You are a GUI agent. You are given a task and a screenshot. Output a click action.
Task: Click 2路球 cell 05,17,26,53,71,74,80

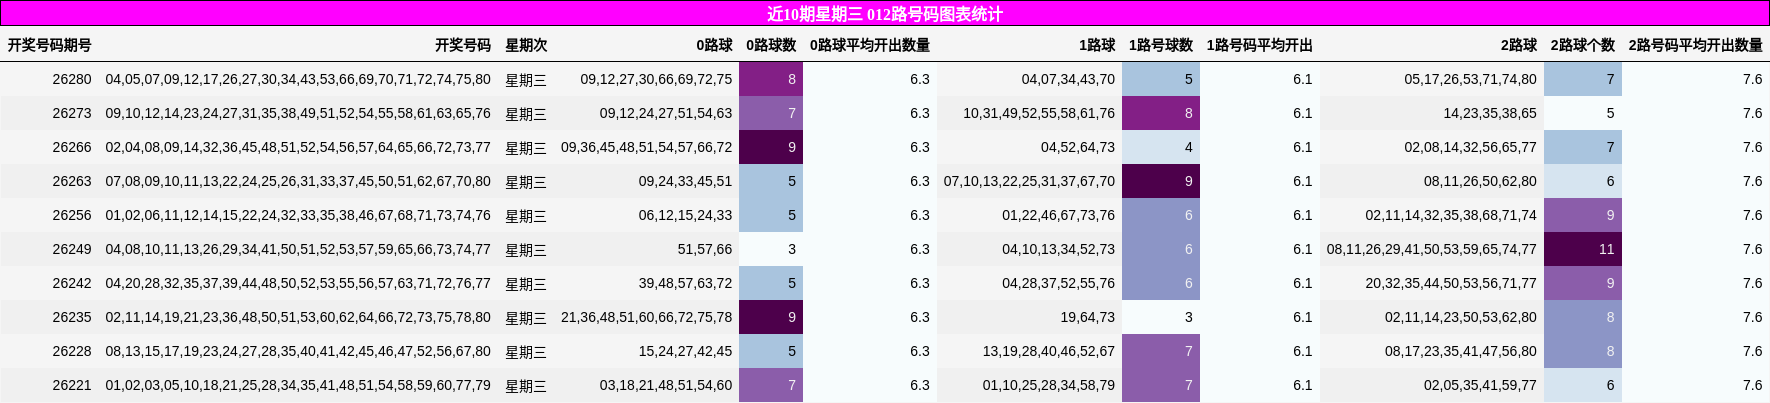[x=1470, y=79]
